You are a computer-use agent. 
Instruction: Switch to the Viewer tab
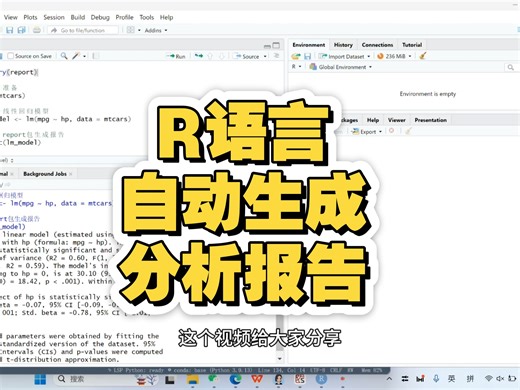397,120
